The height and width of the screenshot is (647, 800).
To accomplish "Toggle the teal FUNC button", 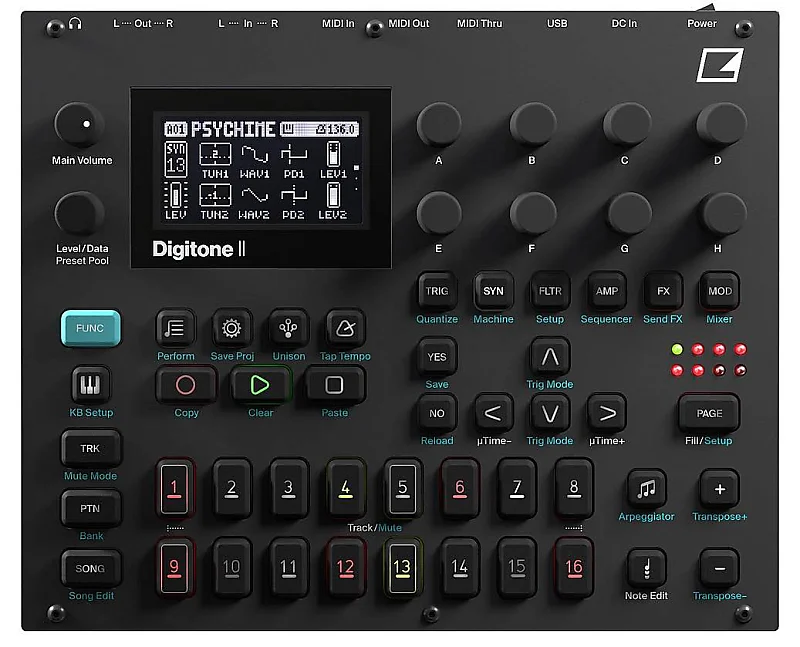I will [x=90, y=328].
